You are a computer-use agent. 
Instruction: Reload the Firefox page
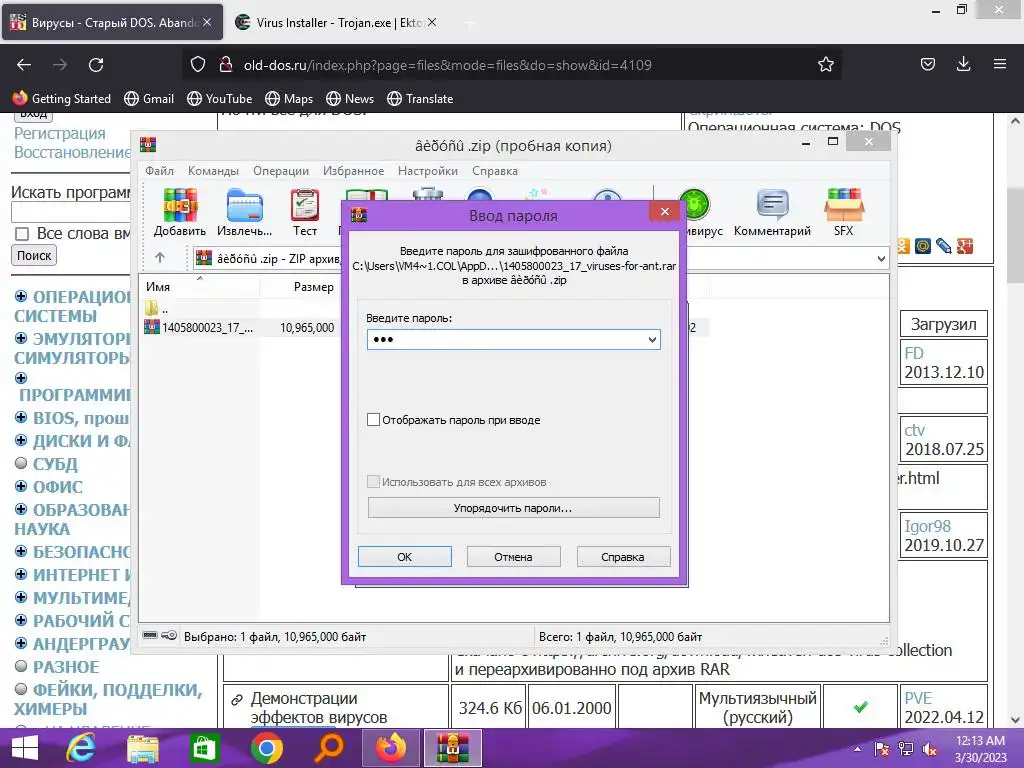click(96, 65)
